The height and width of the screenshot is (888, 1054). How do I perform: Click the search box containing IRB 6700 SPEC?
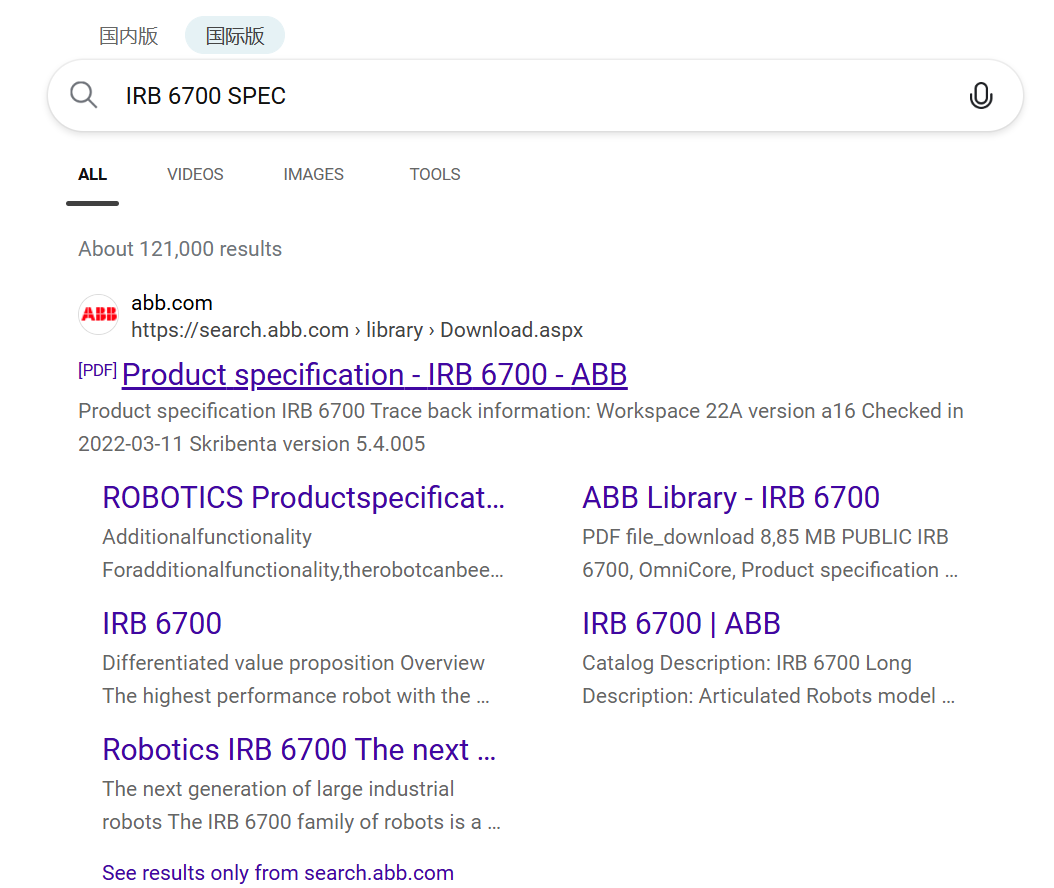tap(535, 95)
